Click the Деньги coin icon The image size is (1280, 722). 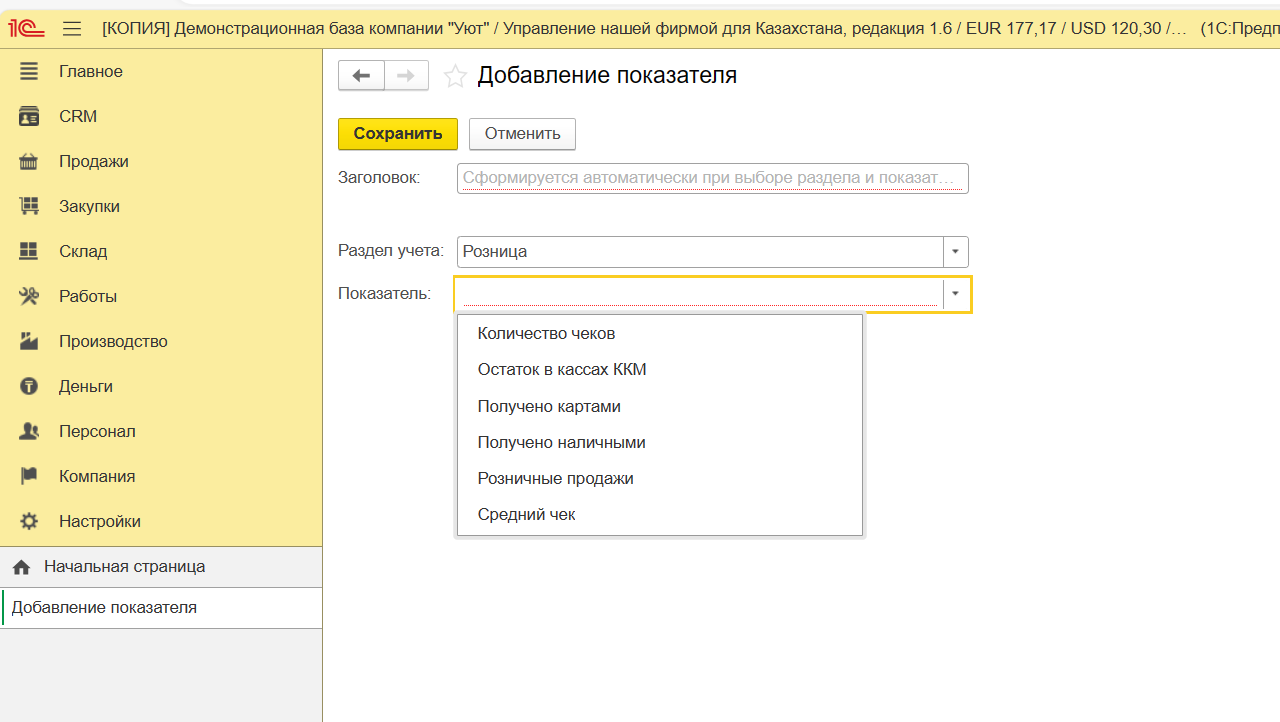click(29, 386)
